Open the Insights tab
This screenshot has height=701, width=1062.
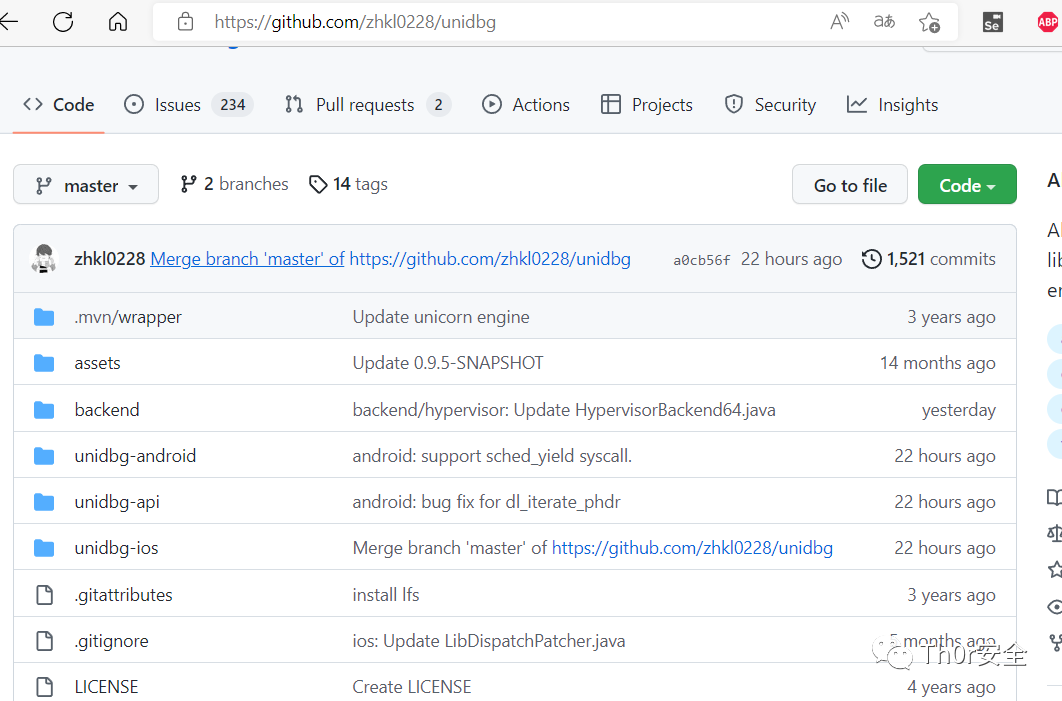893,105
